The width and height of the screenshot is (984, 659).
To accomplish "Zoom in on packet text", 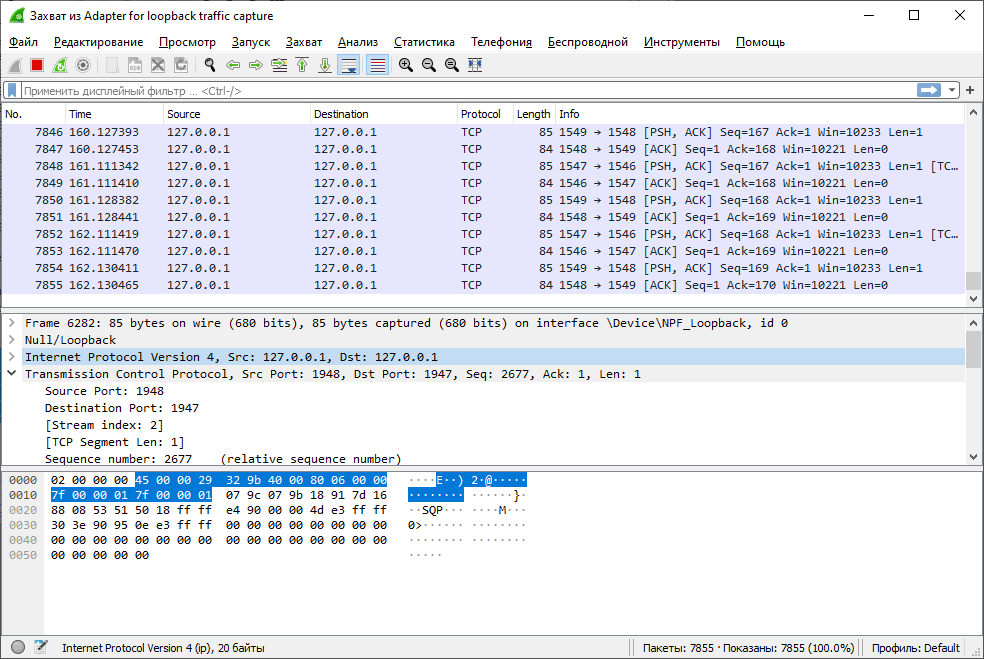I will pyautogui.click(x=406, y=65).
